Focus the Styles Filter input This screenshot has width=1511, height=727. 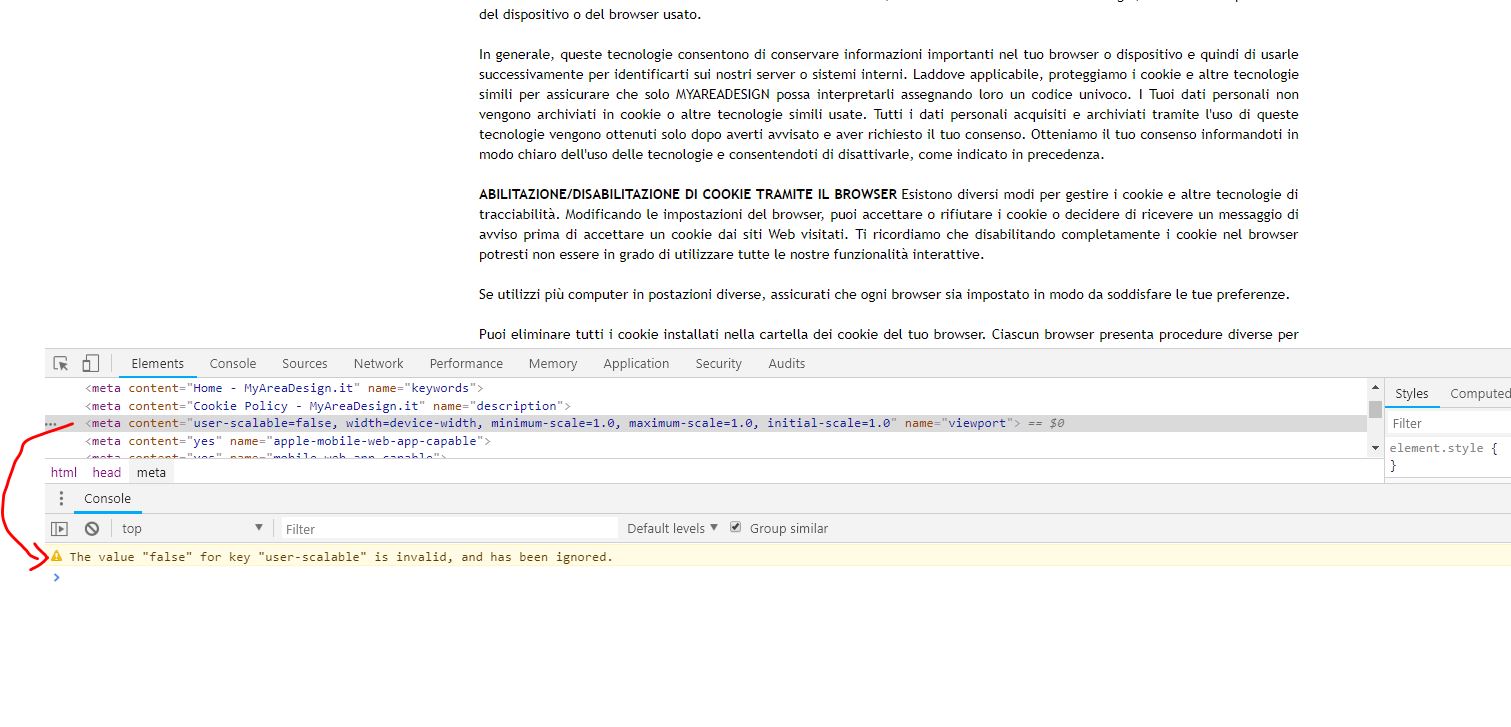(1448, 423)
